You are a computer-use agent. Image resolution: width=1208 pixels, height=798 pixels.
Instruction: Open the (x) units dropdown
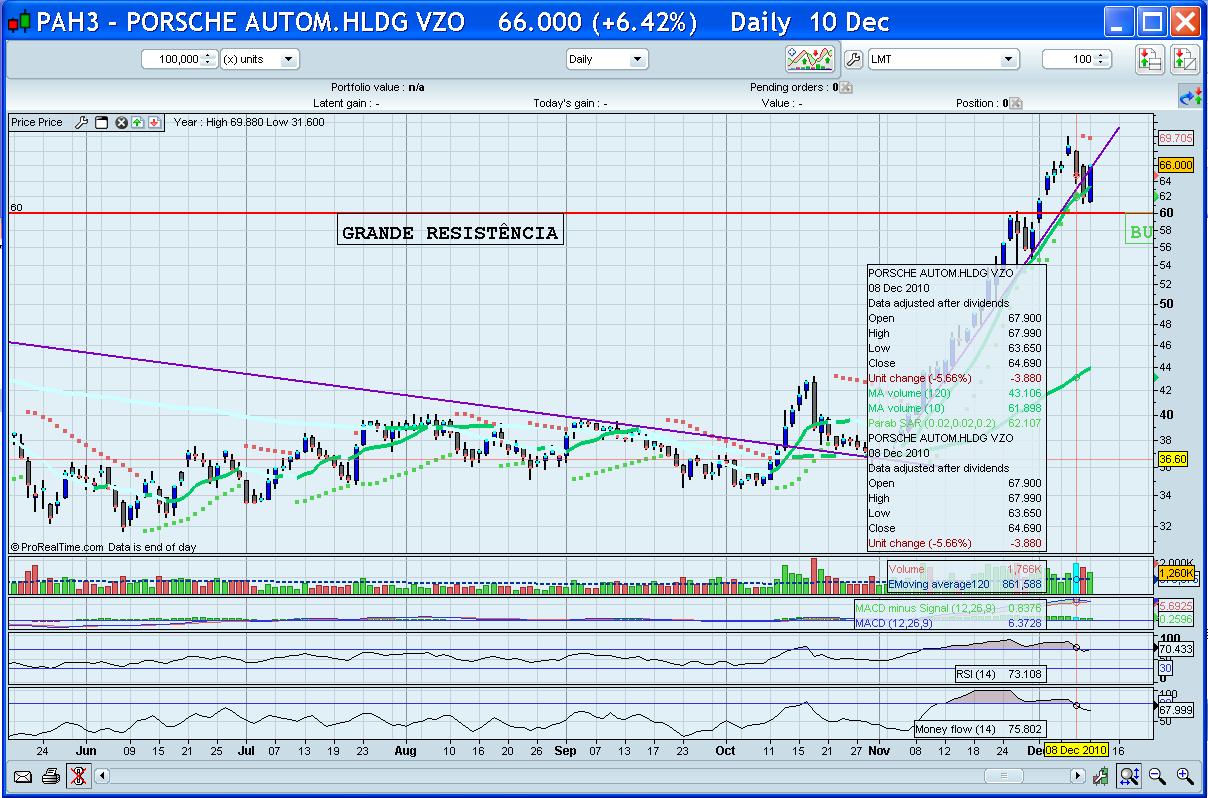pyautogui.click(x=259, y=59)
